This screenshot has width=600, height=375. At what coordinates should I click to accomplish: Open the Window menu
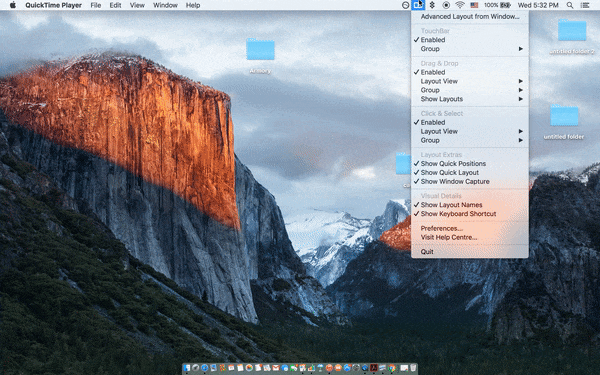click(x=165, y=5)
